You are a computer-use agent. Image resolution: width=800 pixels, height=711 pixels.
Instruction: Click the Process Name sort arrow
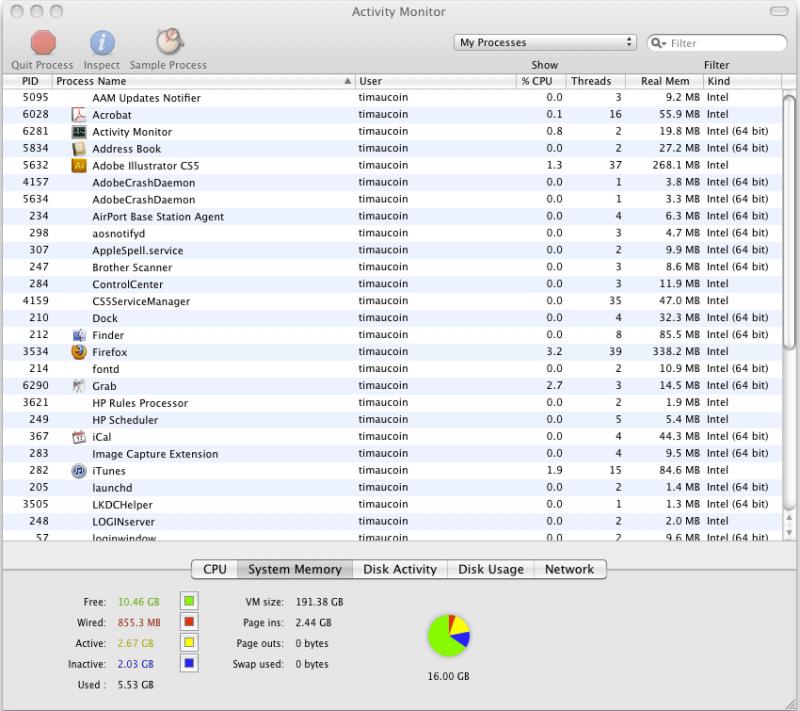(347, 81)
